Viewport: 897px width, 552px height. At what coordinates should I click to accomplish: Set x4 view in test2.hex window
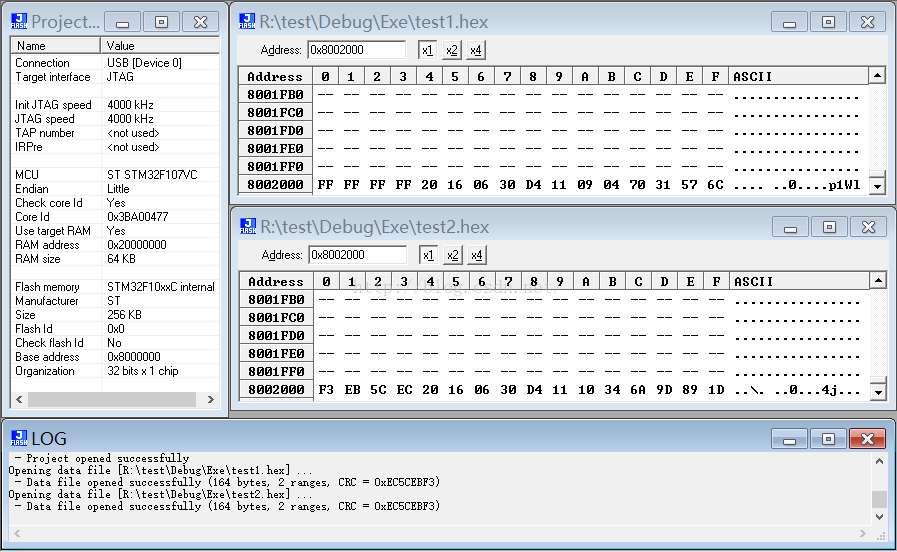pyautogui.click(x=477, y=255)
